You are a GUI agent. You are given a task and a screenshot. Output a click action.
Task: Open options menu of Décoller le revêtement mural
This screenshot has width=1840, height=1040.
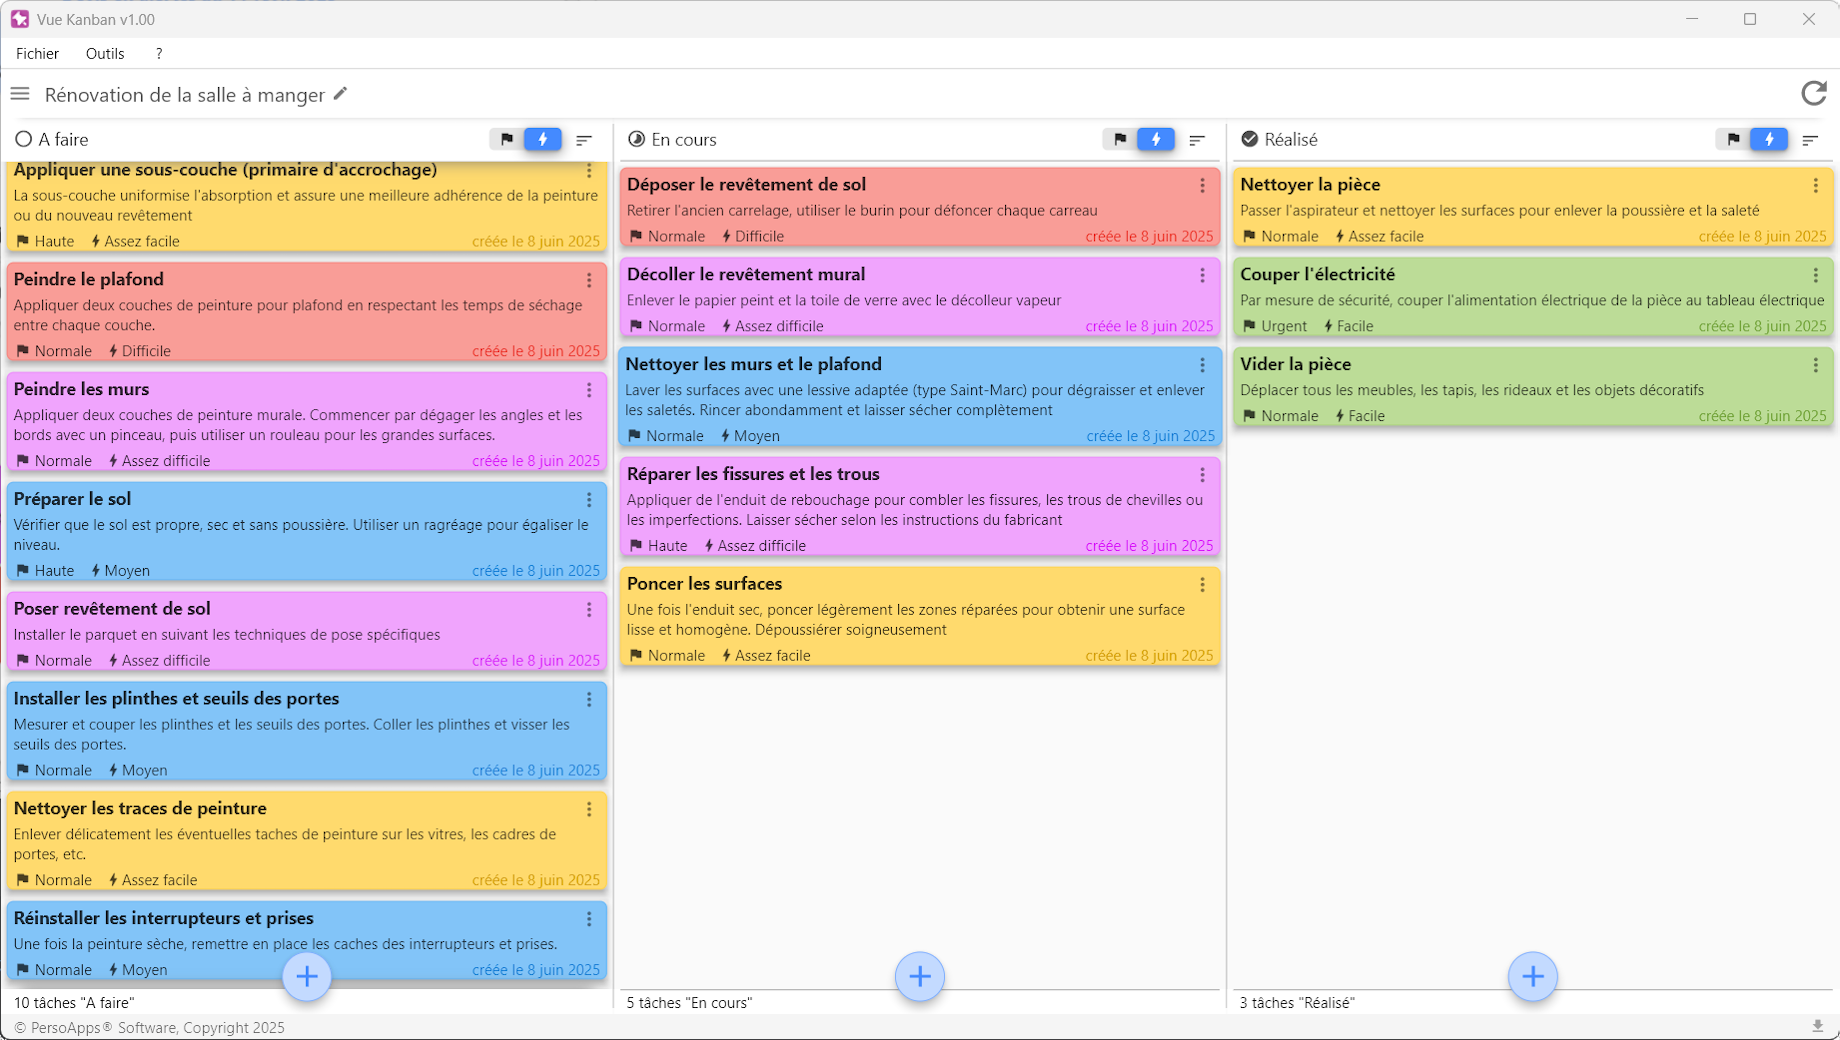click(x=1202, y=276)
